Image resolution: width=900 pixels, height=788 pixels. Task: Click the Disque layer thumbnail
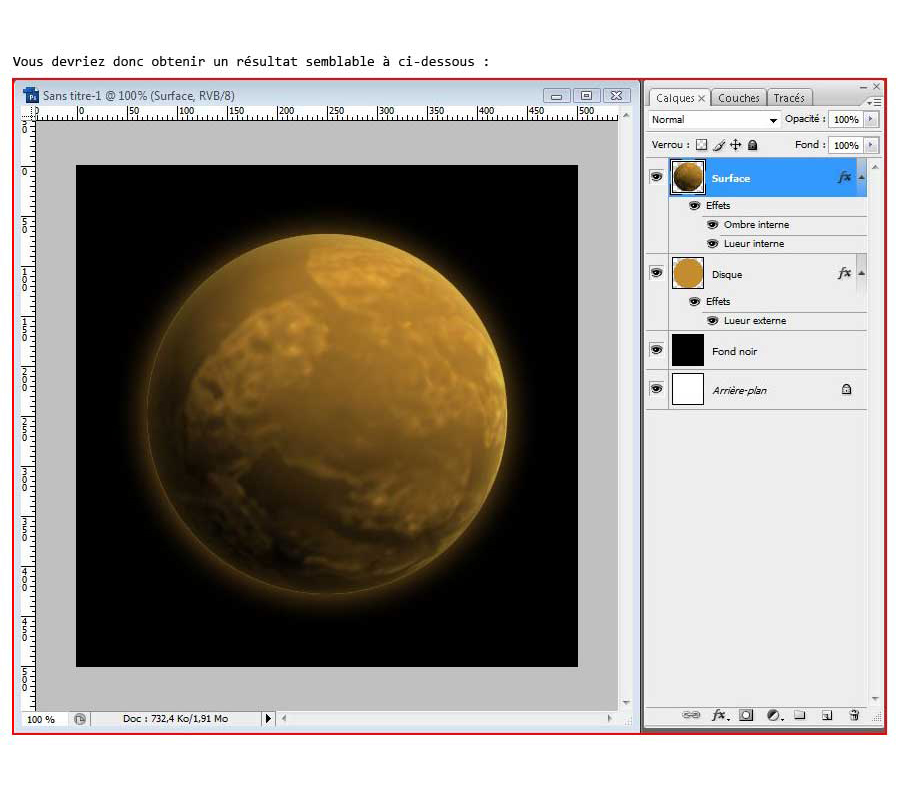[688, 273]
